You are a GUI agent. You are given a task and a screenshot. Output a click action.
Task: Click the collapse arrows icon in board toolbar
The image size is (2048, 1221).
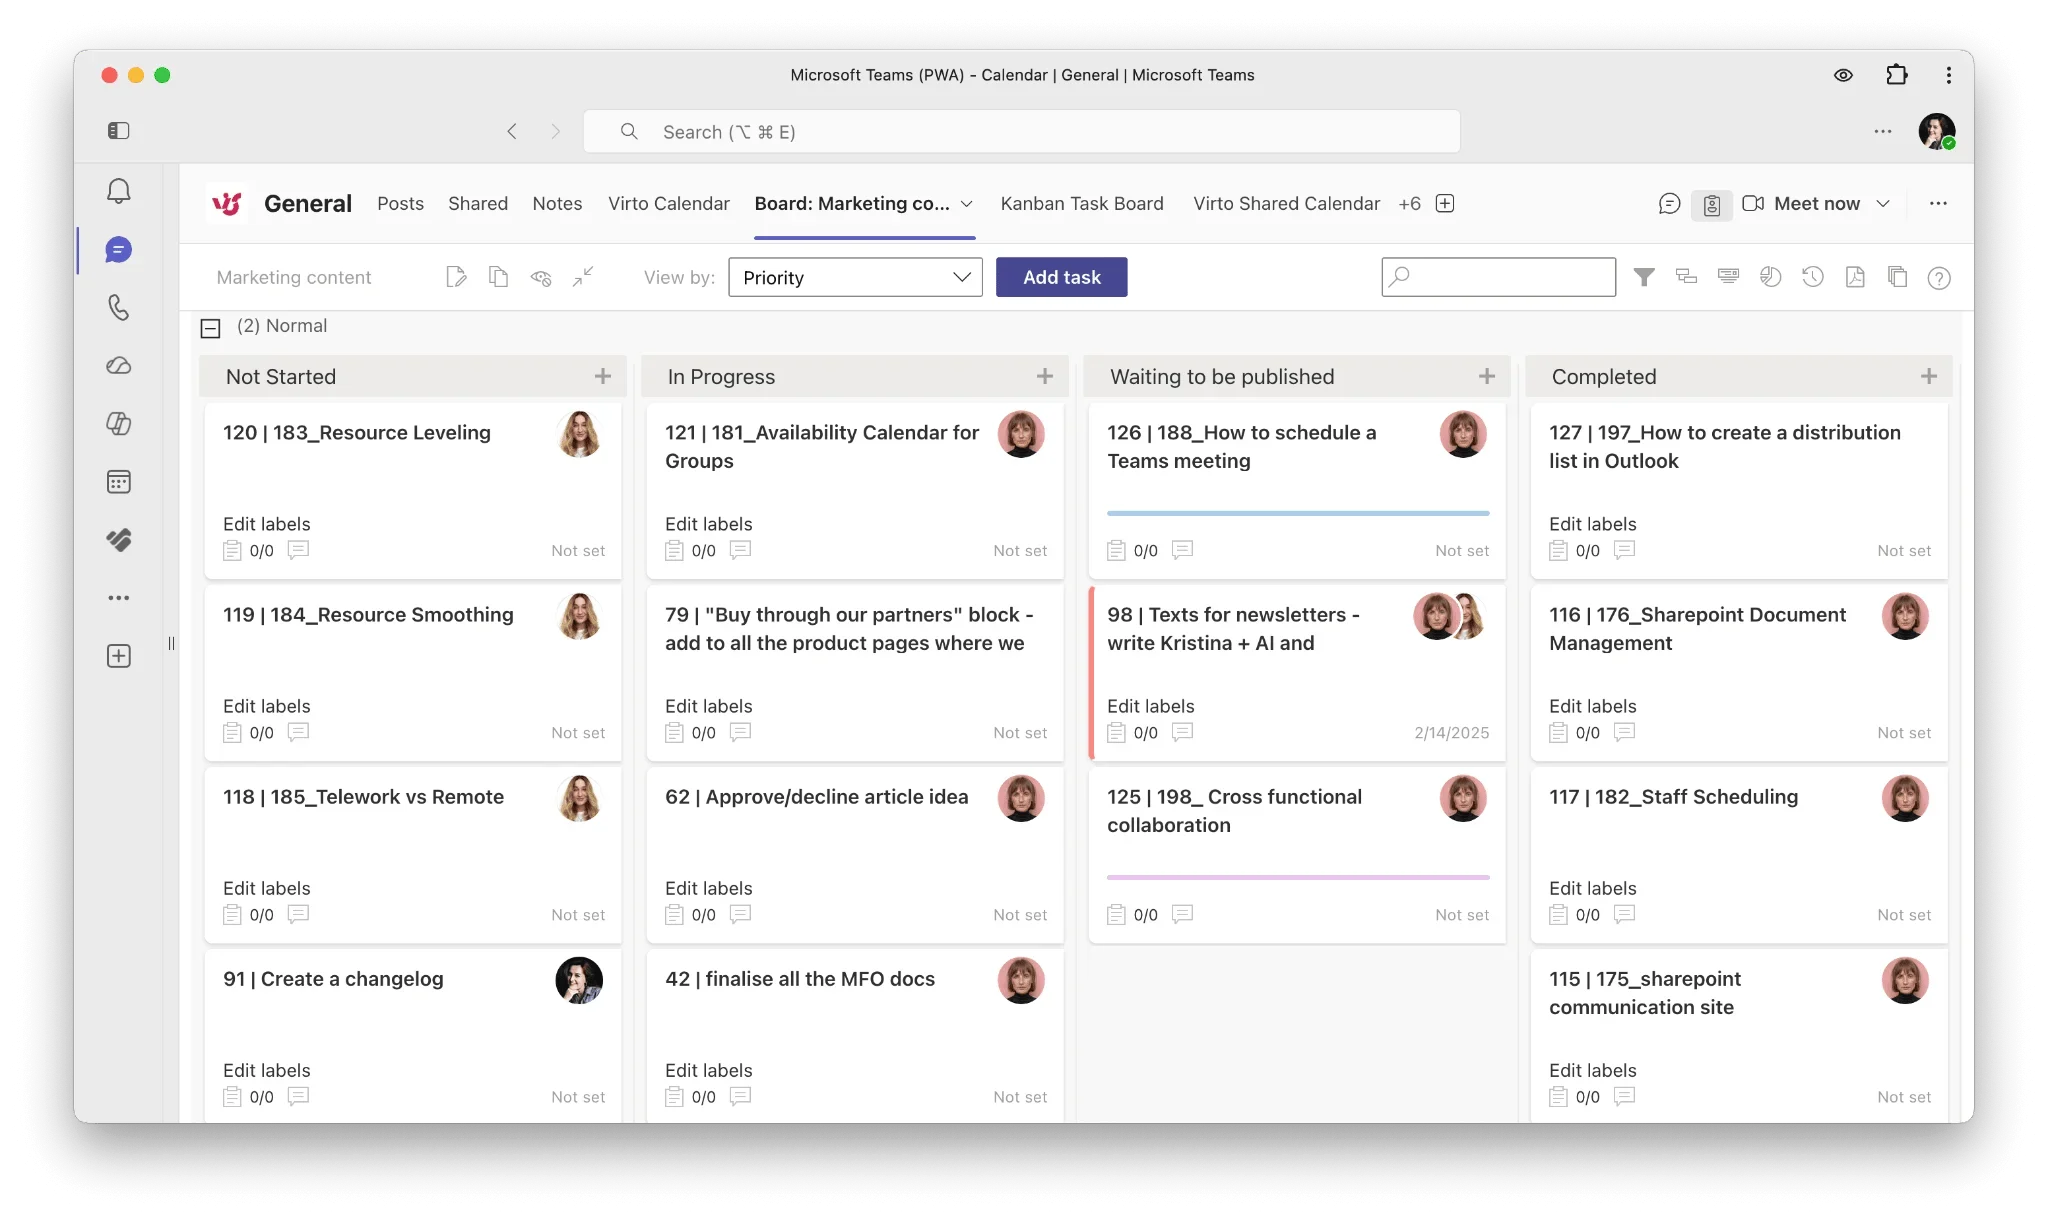click(583, 277)
